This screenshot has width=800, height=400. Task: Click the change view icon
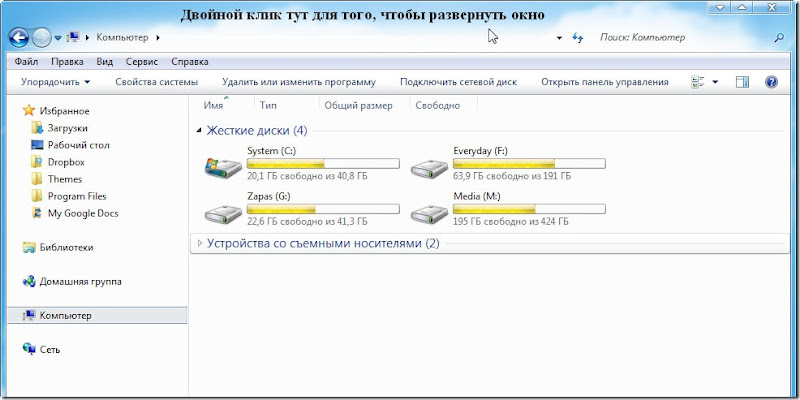(697, 82)
